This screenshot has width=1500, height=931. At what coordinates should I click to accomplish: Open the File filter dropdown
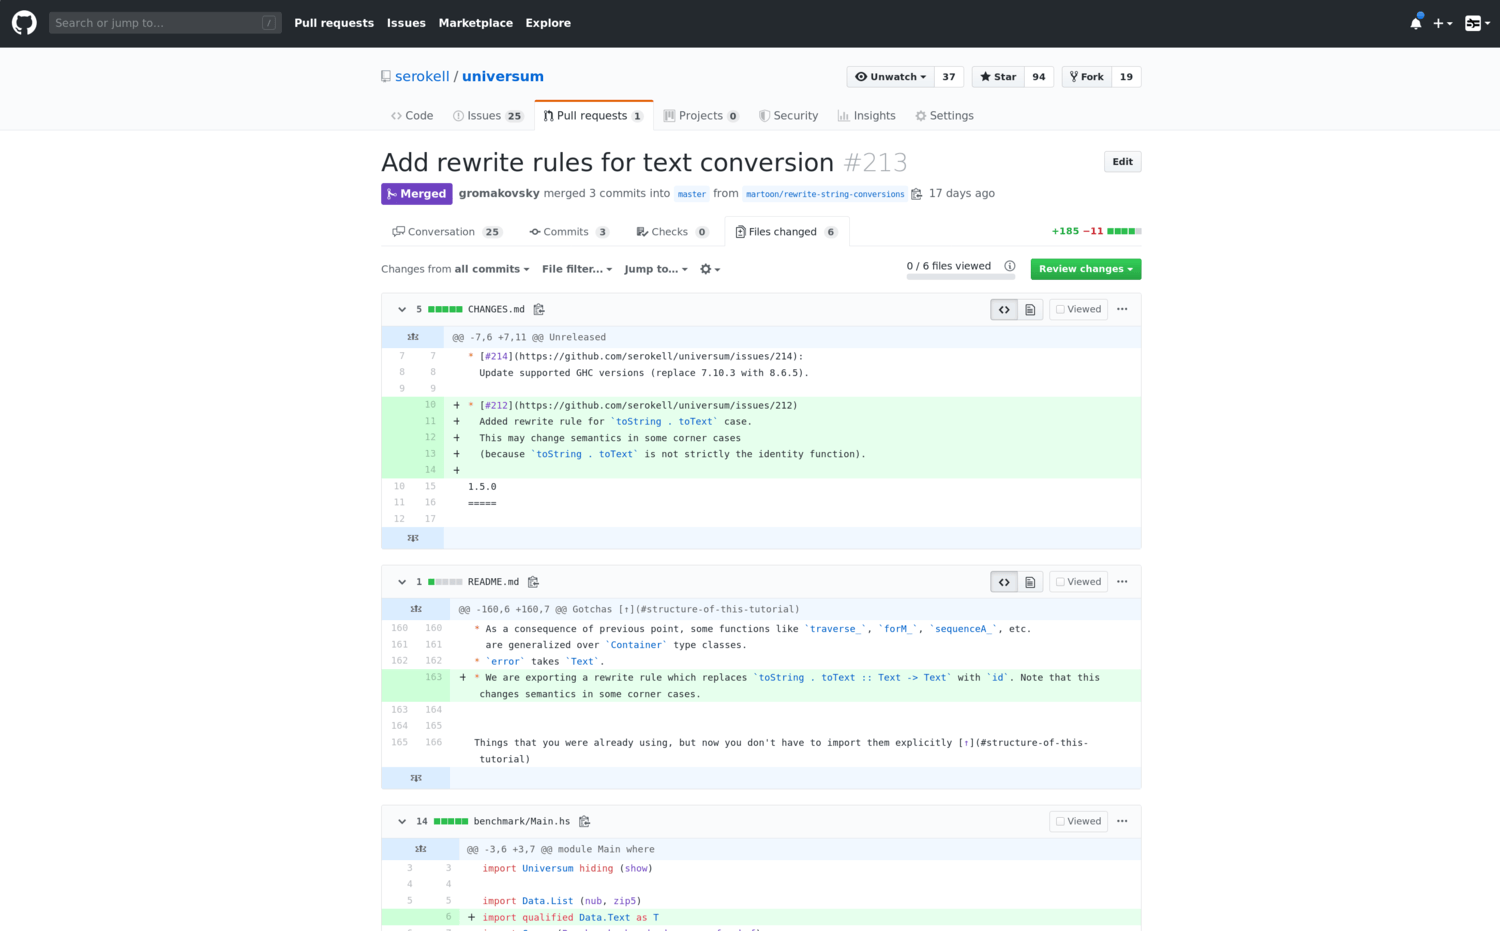577,269
